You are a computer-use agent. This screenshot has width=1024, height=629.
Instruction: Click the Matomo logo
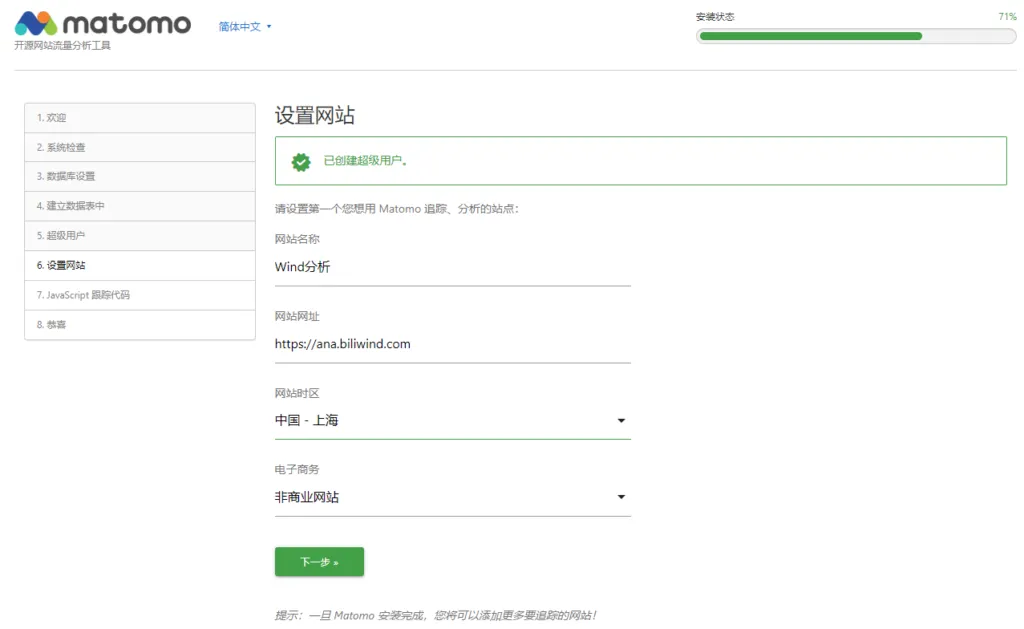pyautogui.click(x=103, y=24)
